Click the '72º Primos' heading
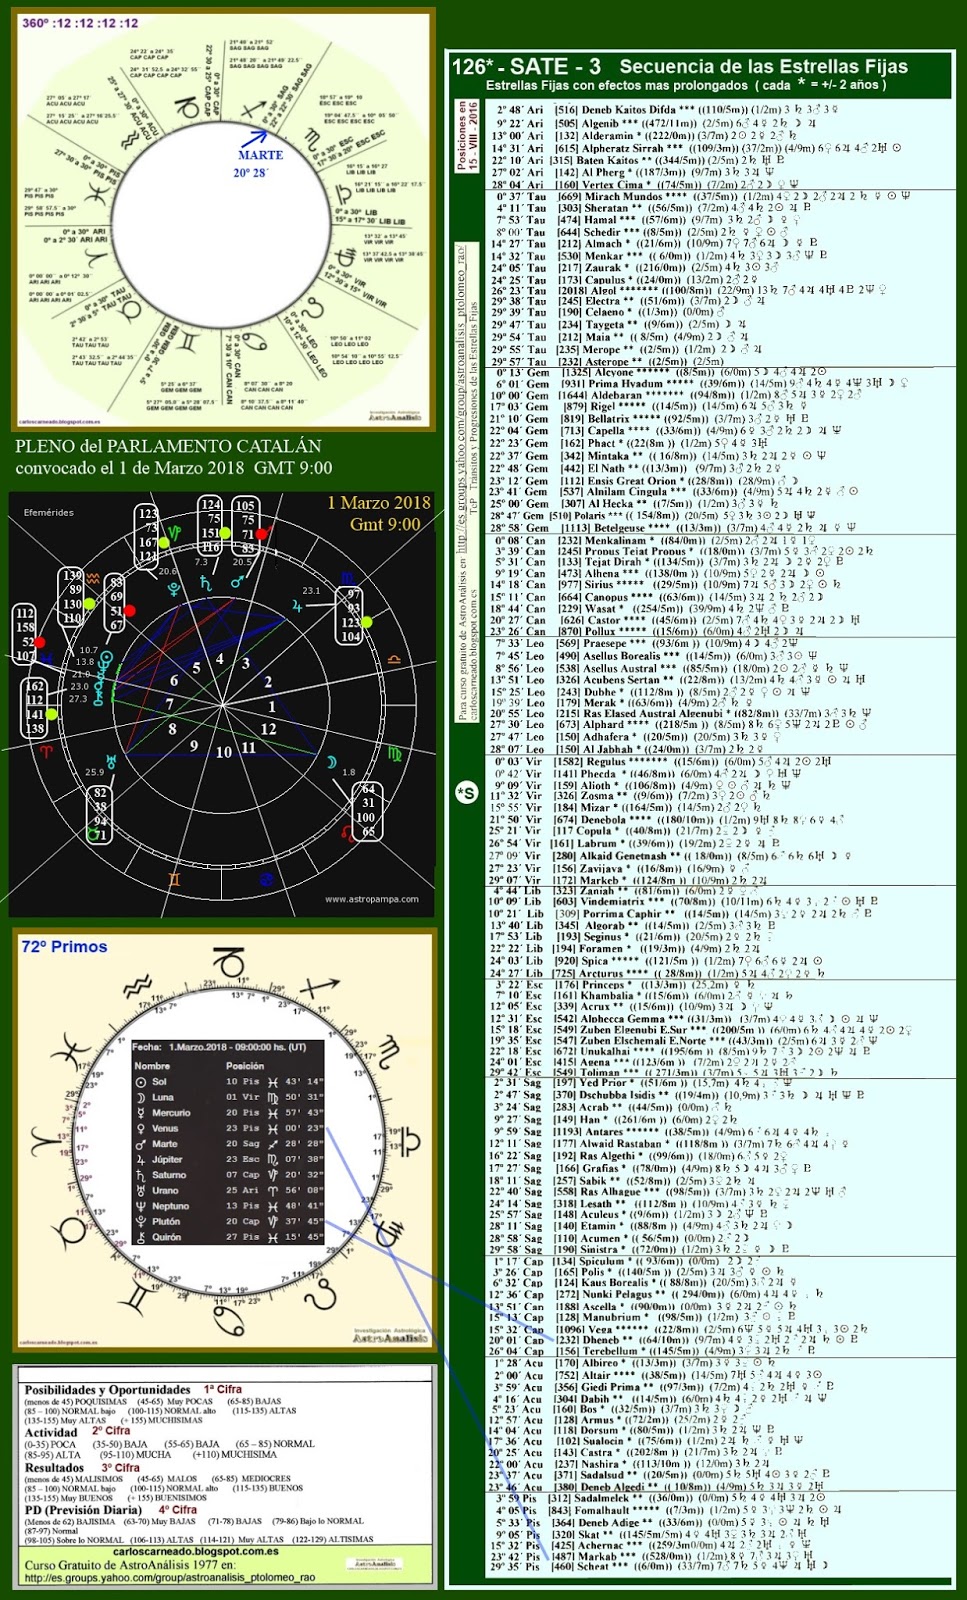This screenshot has height=1600, width=967. (x=64, y=946)
